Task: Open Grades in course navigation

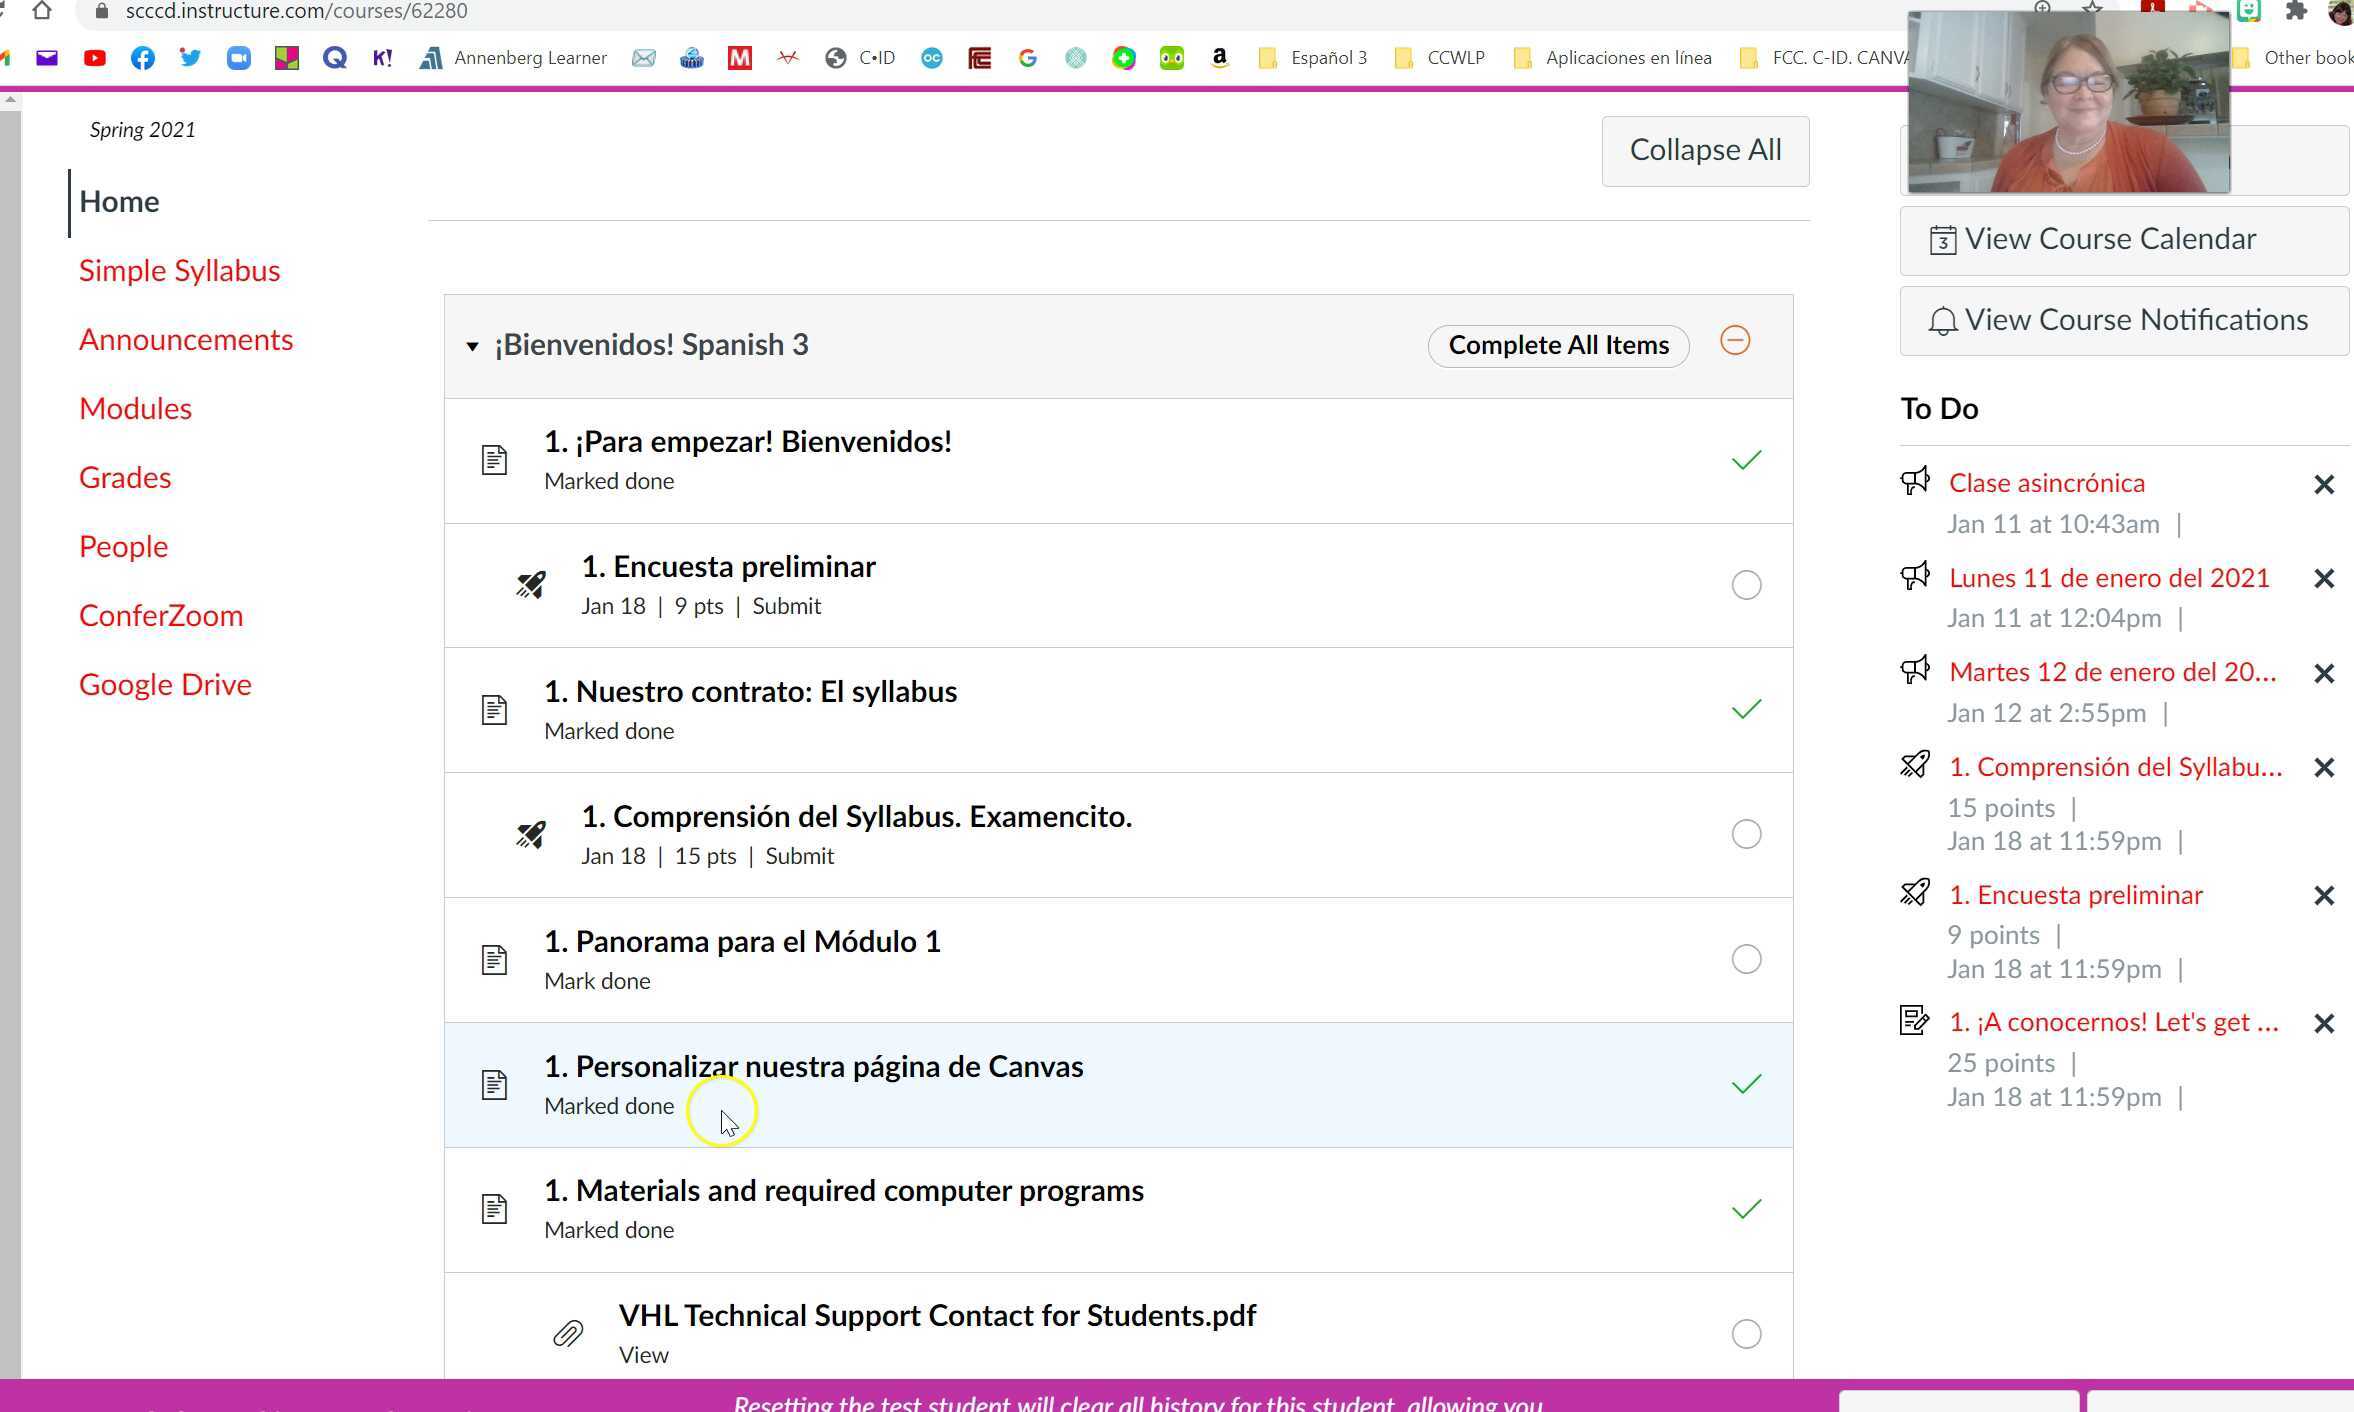Action: [x=125, y=478]
